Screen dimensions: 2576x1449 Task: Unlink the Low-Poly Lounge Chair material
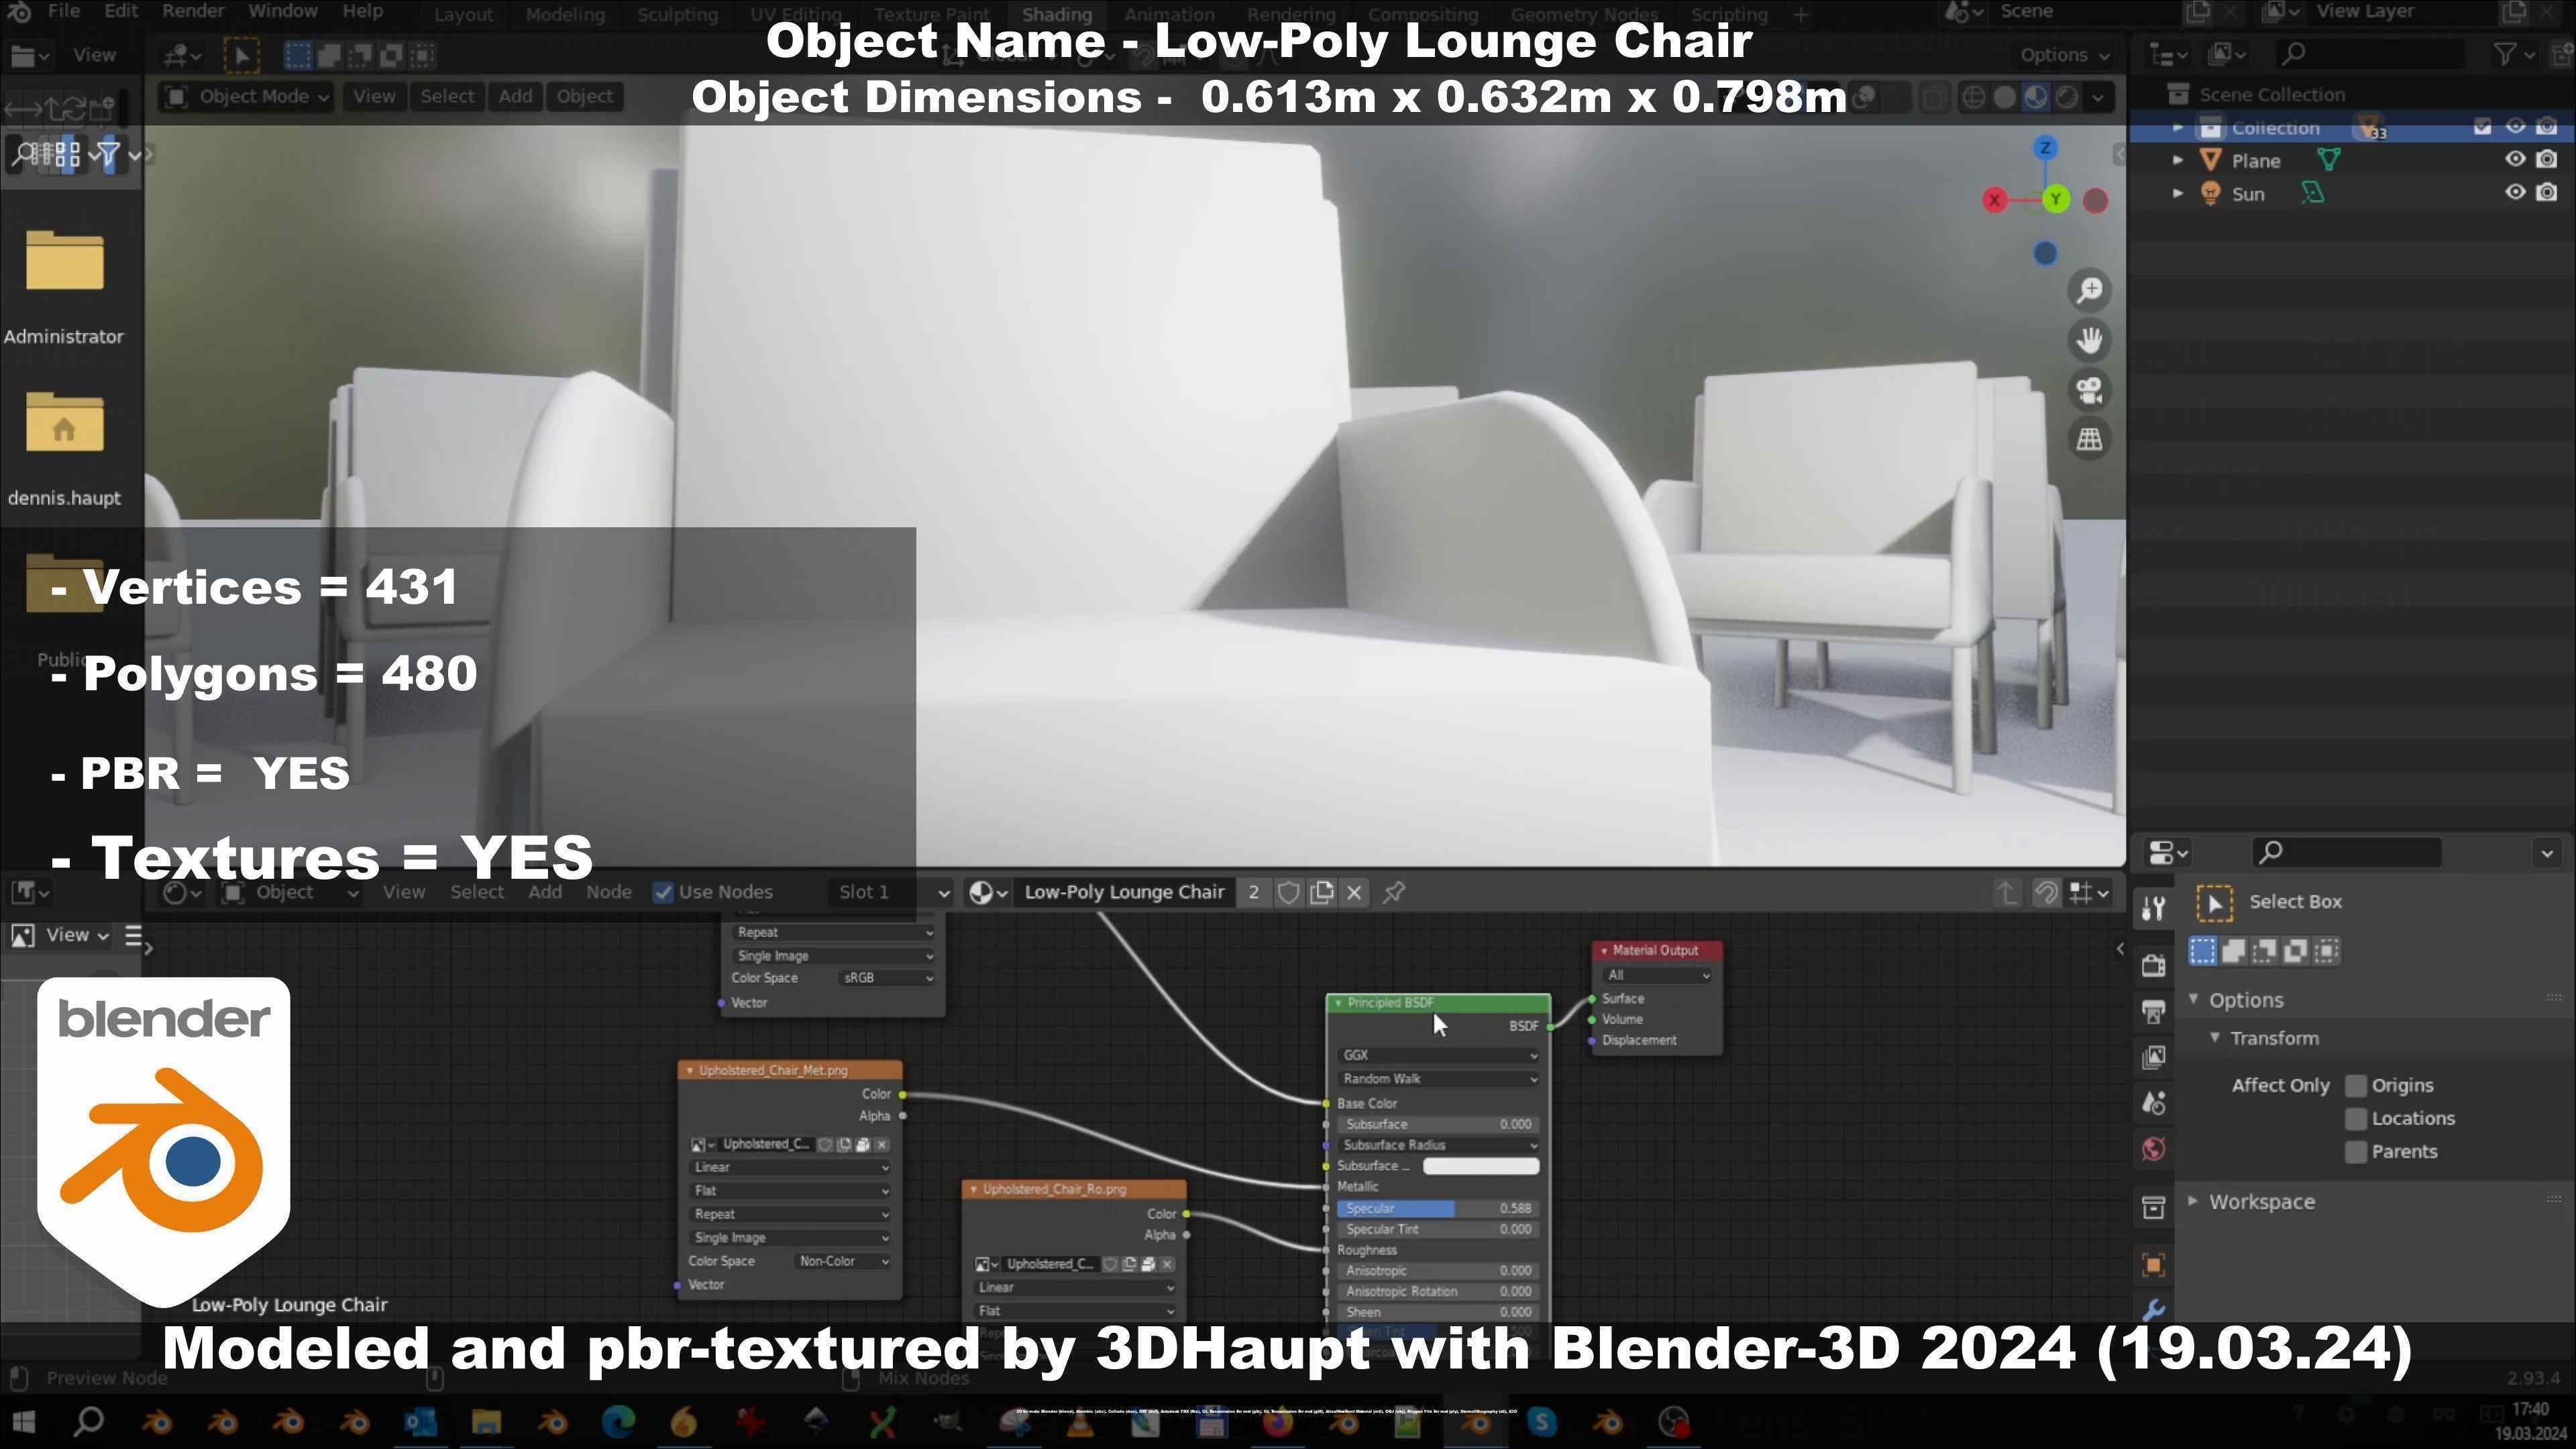(1354, 892)
